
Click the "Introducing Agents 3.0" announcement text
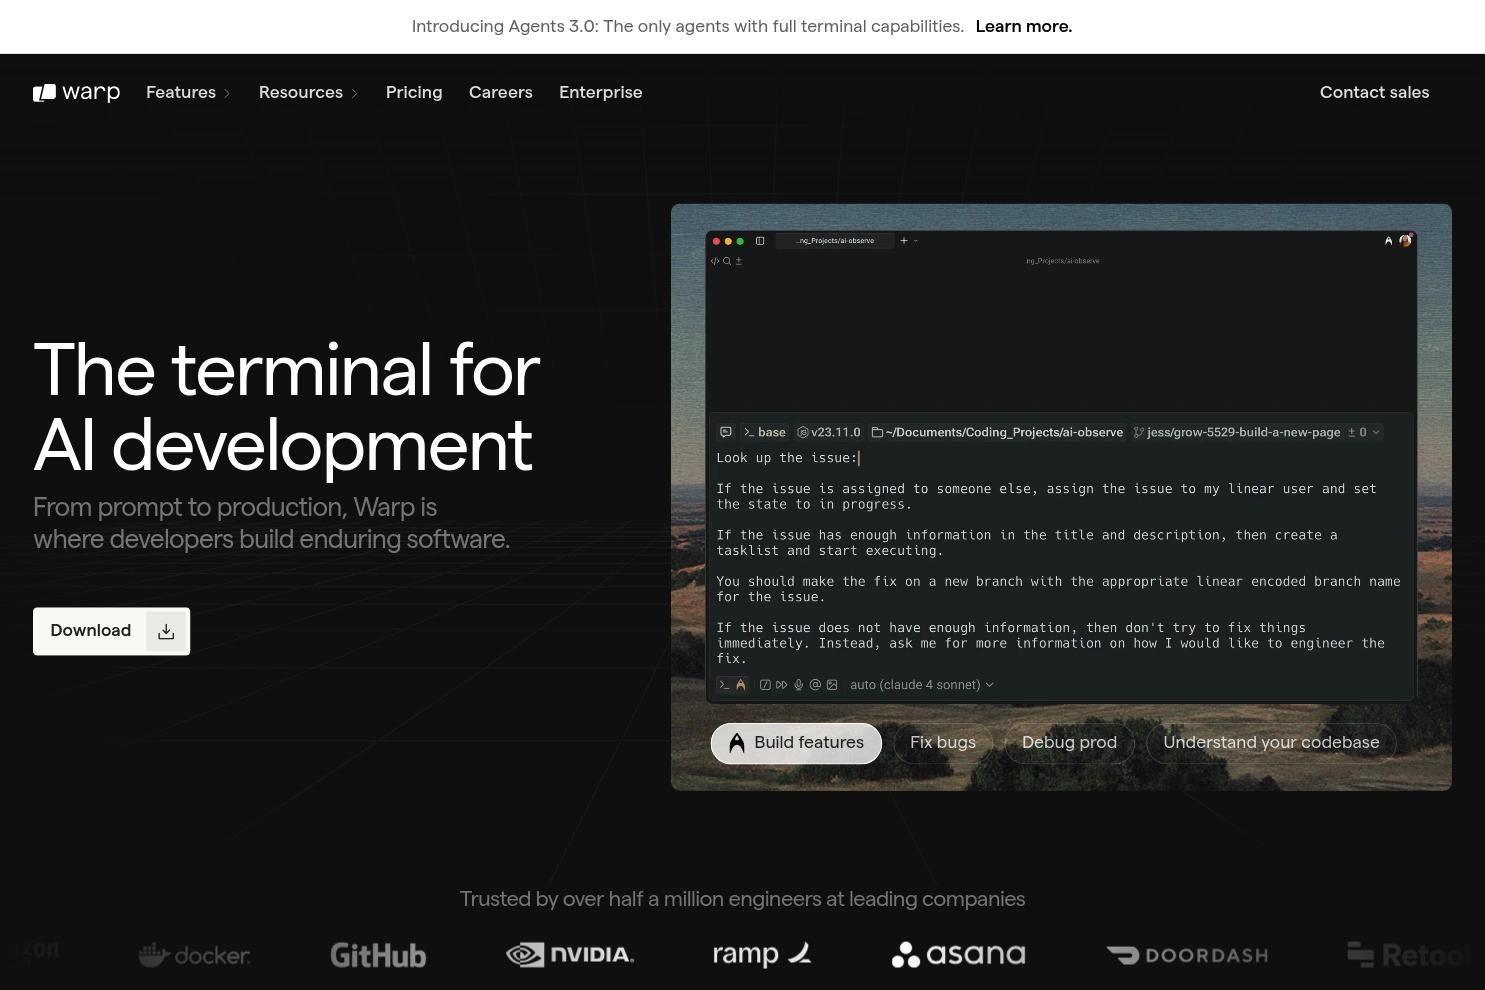(x=688, y=27)
